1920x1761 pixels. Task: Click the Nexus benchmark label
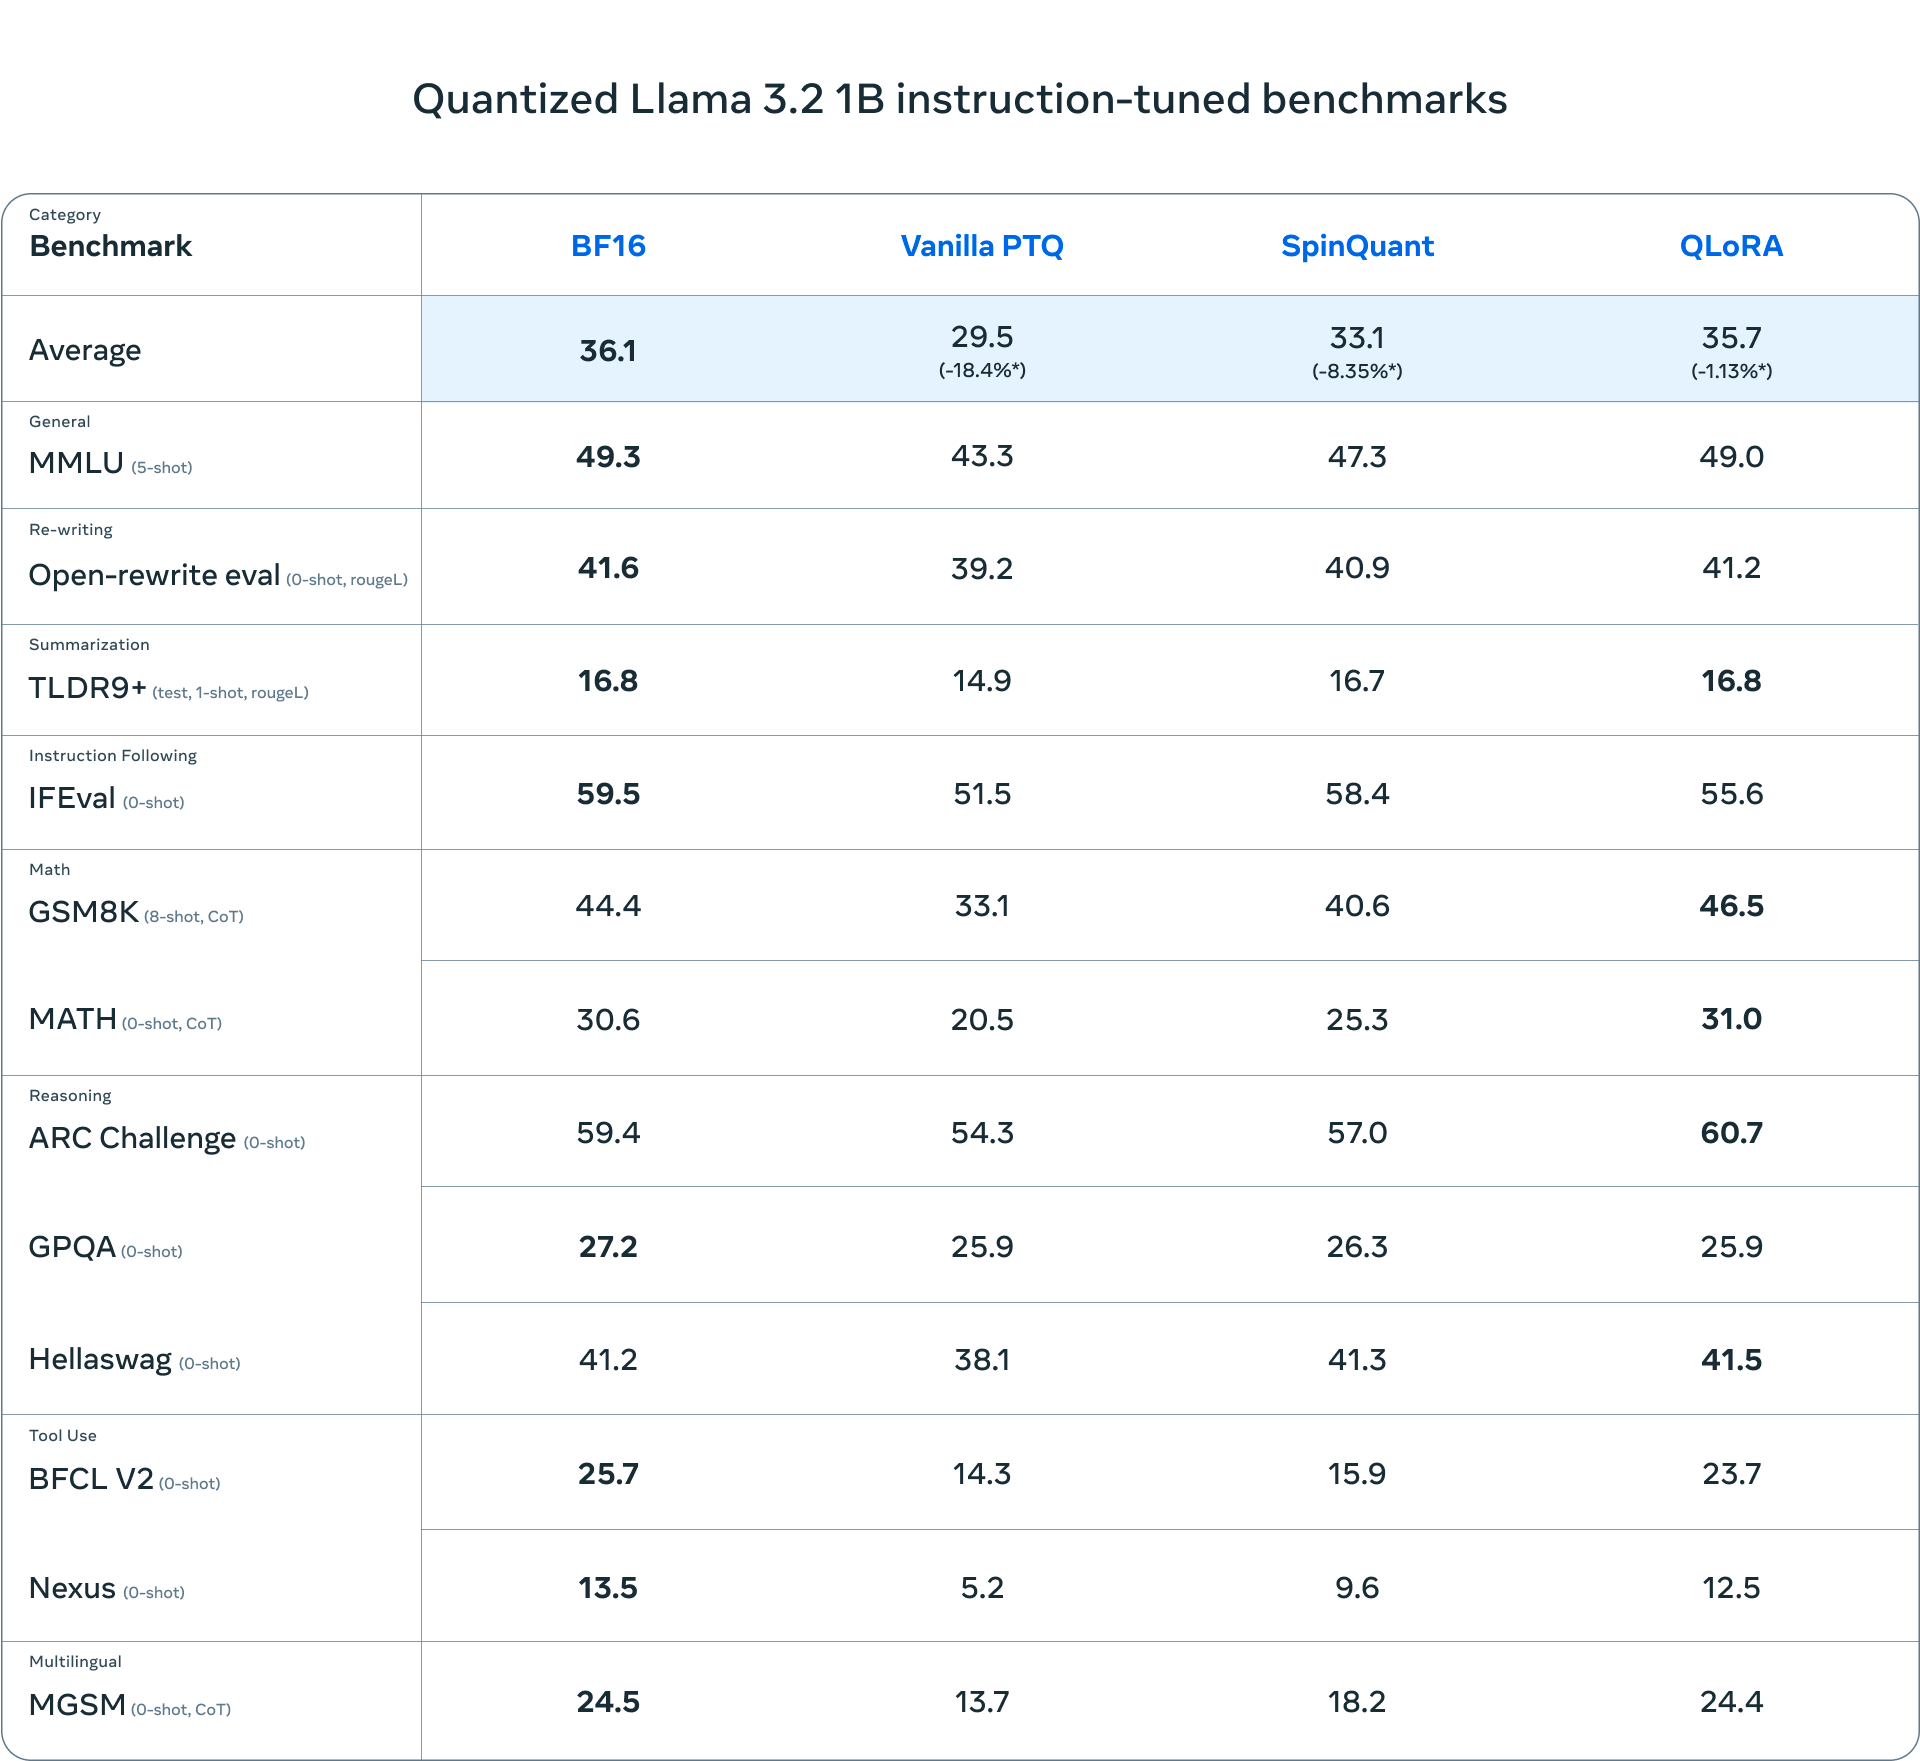[72, 1588]
